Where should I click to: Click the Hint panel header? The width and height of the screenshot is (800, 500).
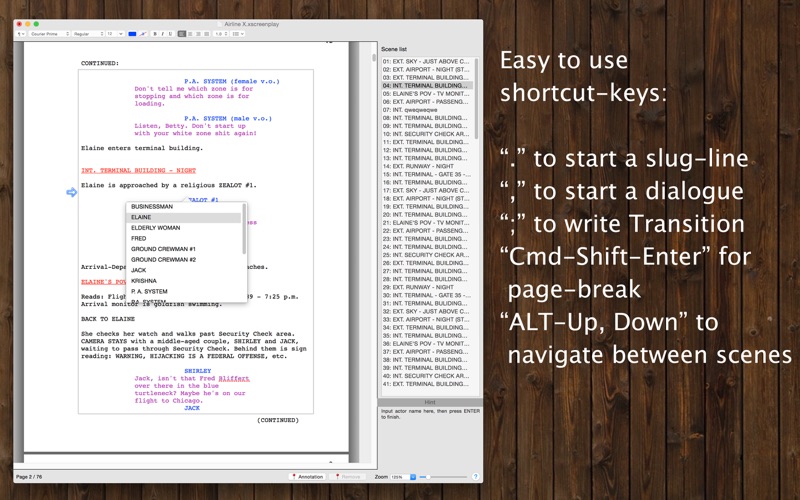coord(430,403)
